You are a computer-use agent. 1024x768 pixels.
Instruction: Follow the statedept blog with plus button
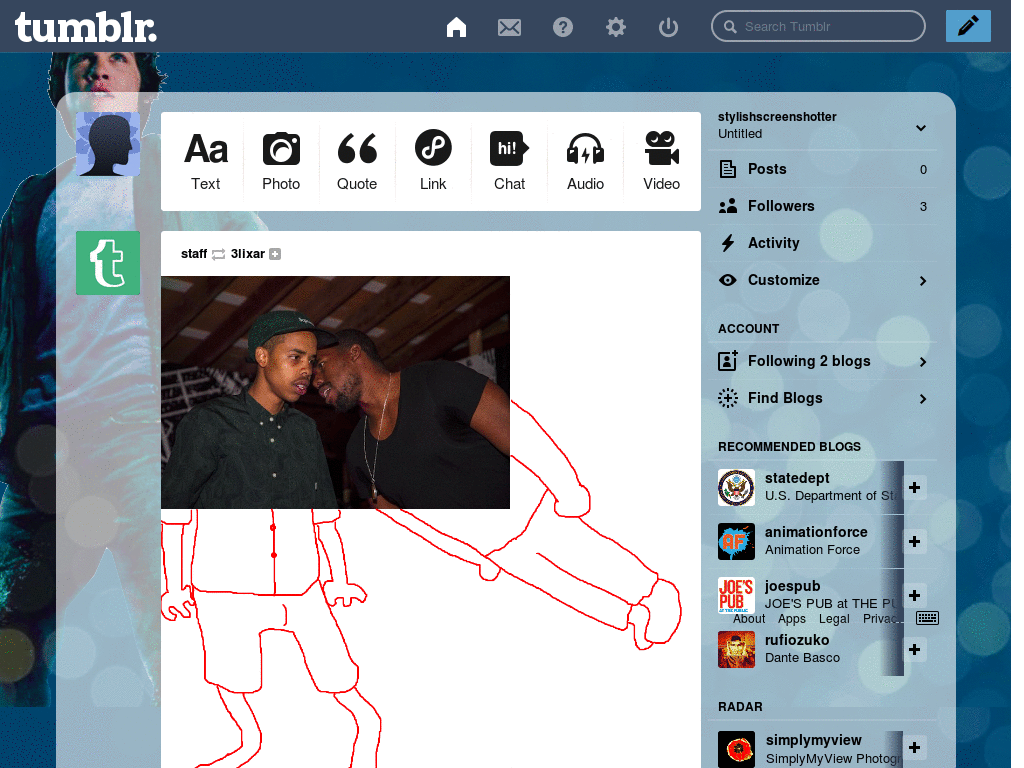(915, 487)
